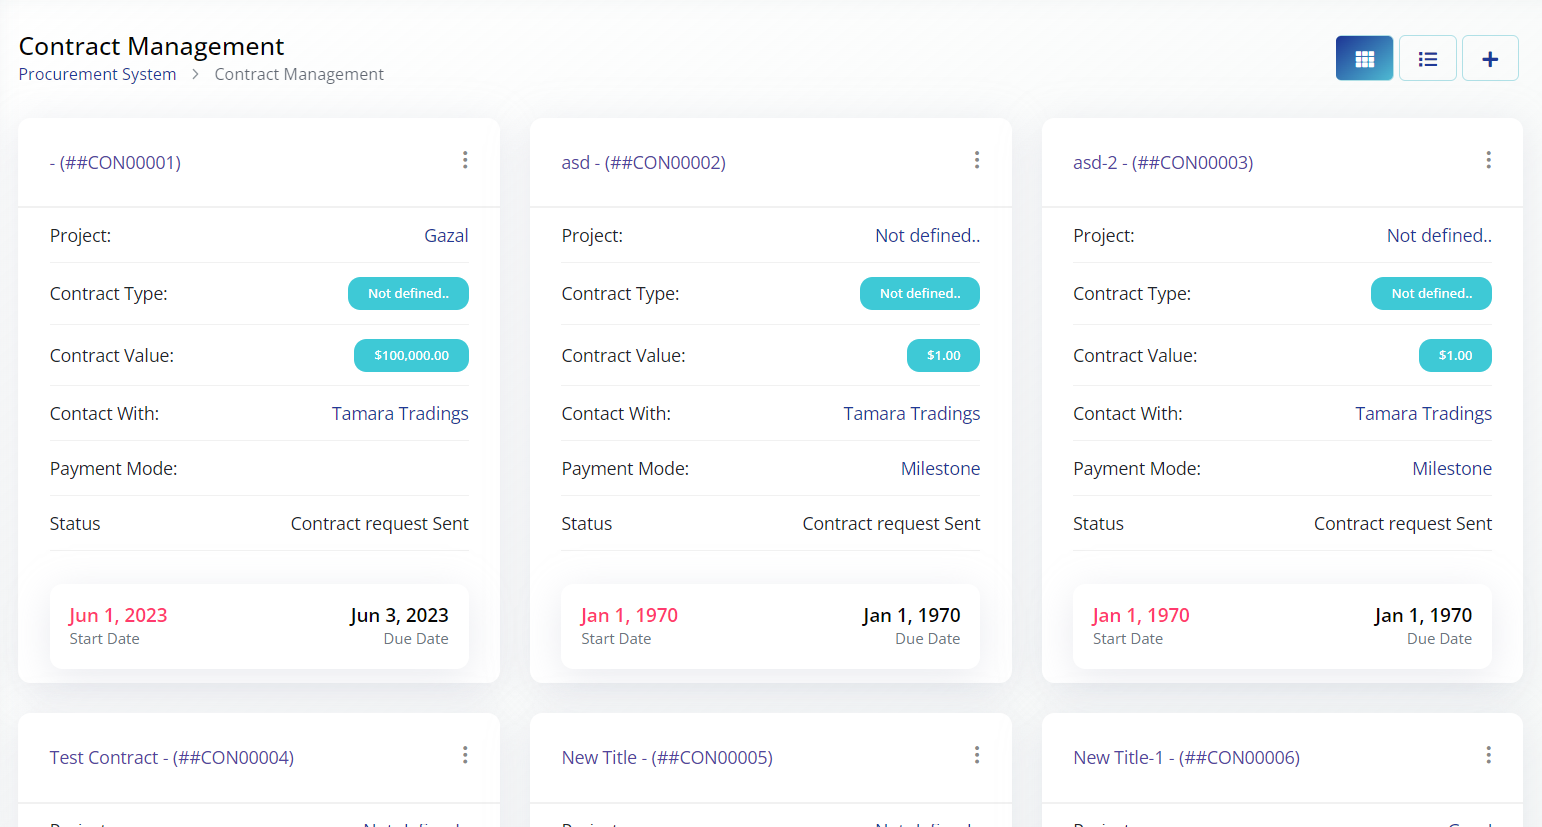Open Test Contract - (##CON00004)
Screen dimensions: 1542x827
tap(171, 758)
